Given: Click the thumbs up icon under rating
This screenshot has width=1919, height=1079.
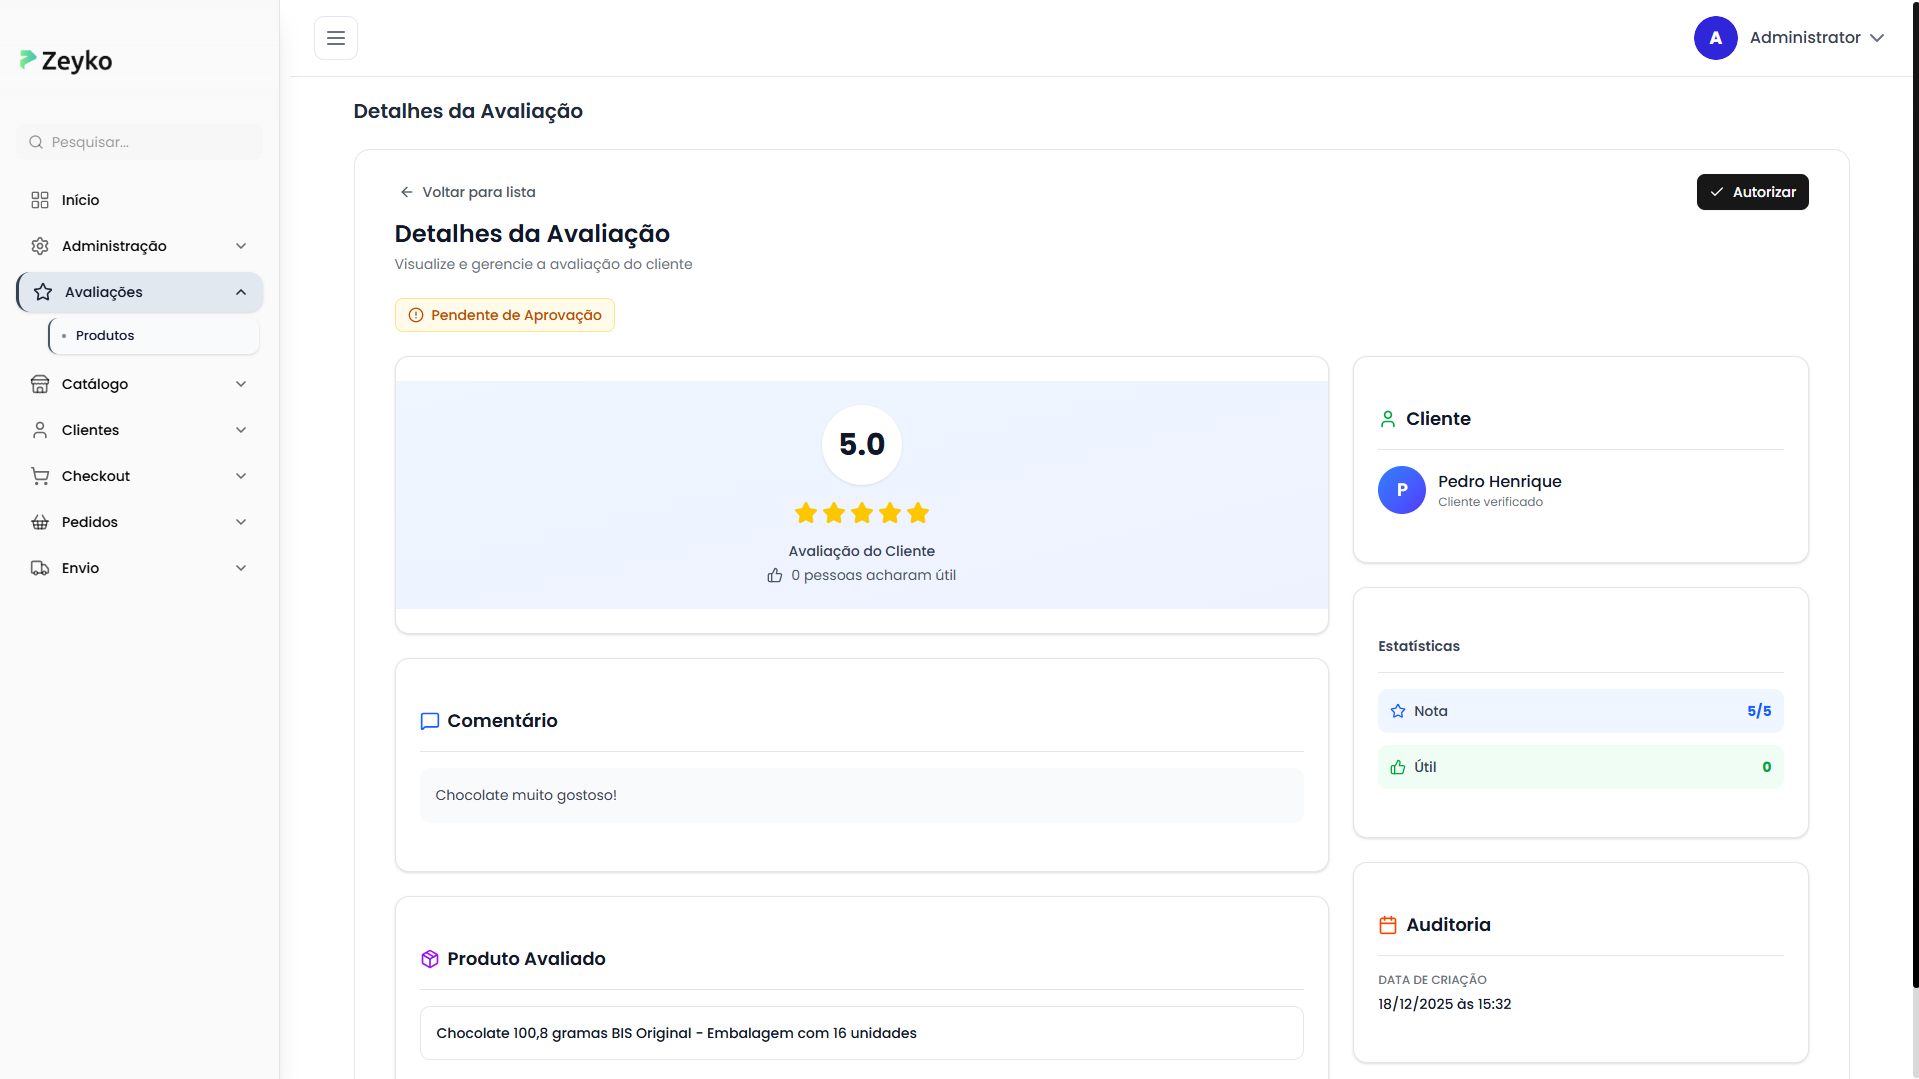Looking at the screenshot, I should tap(774, 576).
